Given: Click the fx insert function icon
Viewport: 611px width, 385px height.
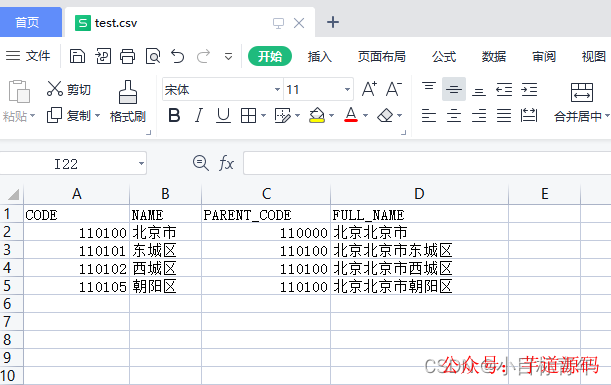Looking at the screenshot, I should tap(226, 163).
